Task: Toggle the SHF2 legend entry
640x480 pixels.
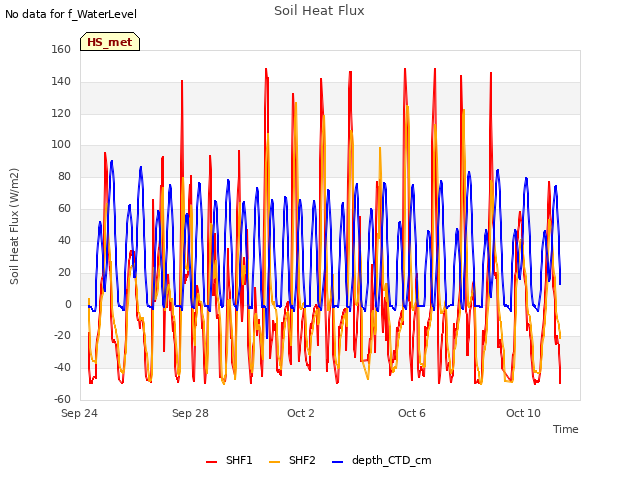Action: [x=292, y=460]
